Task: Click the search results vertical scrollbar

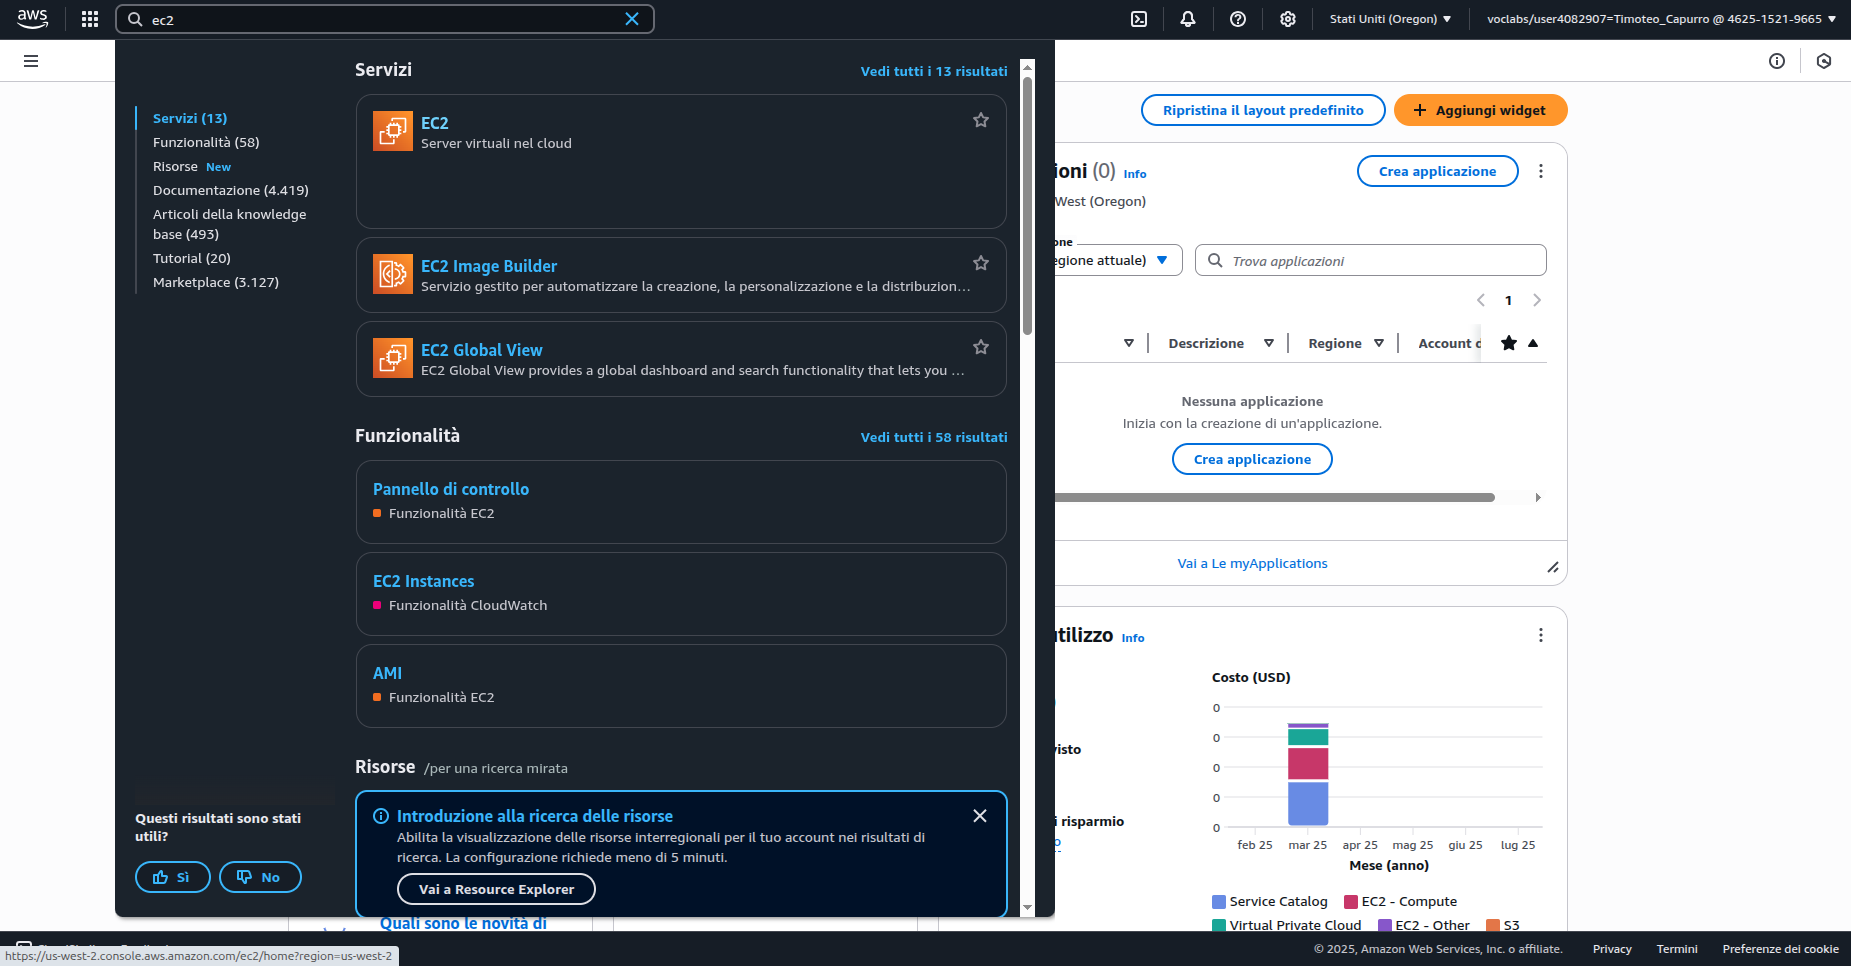Action: (x=1027, y=205)
